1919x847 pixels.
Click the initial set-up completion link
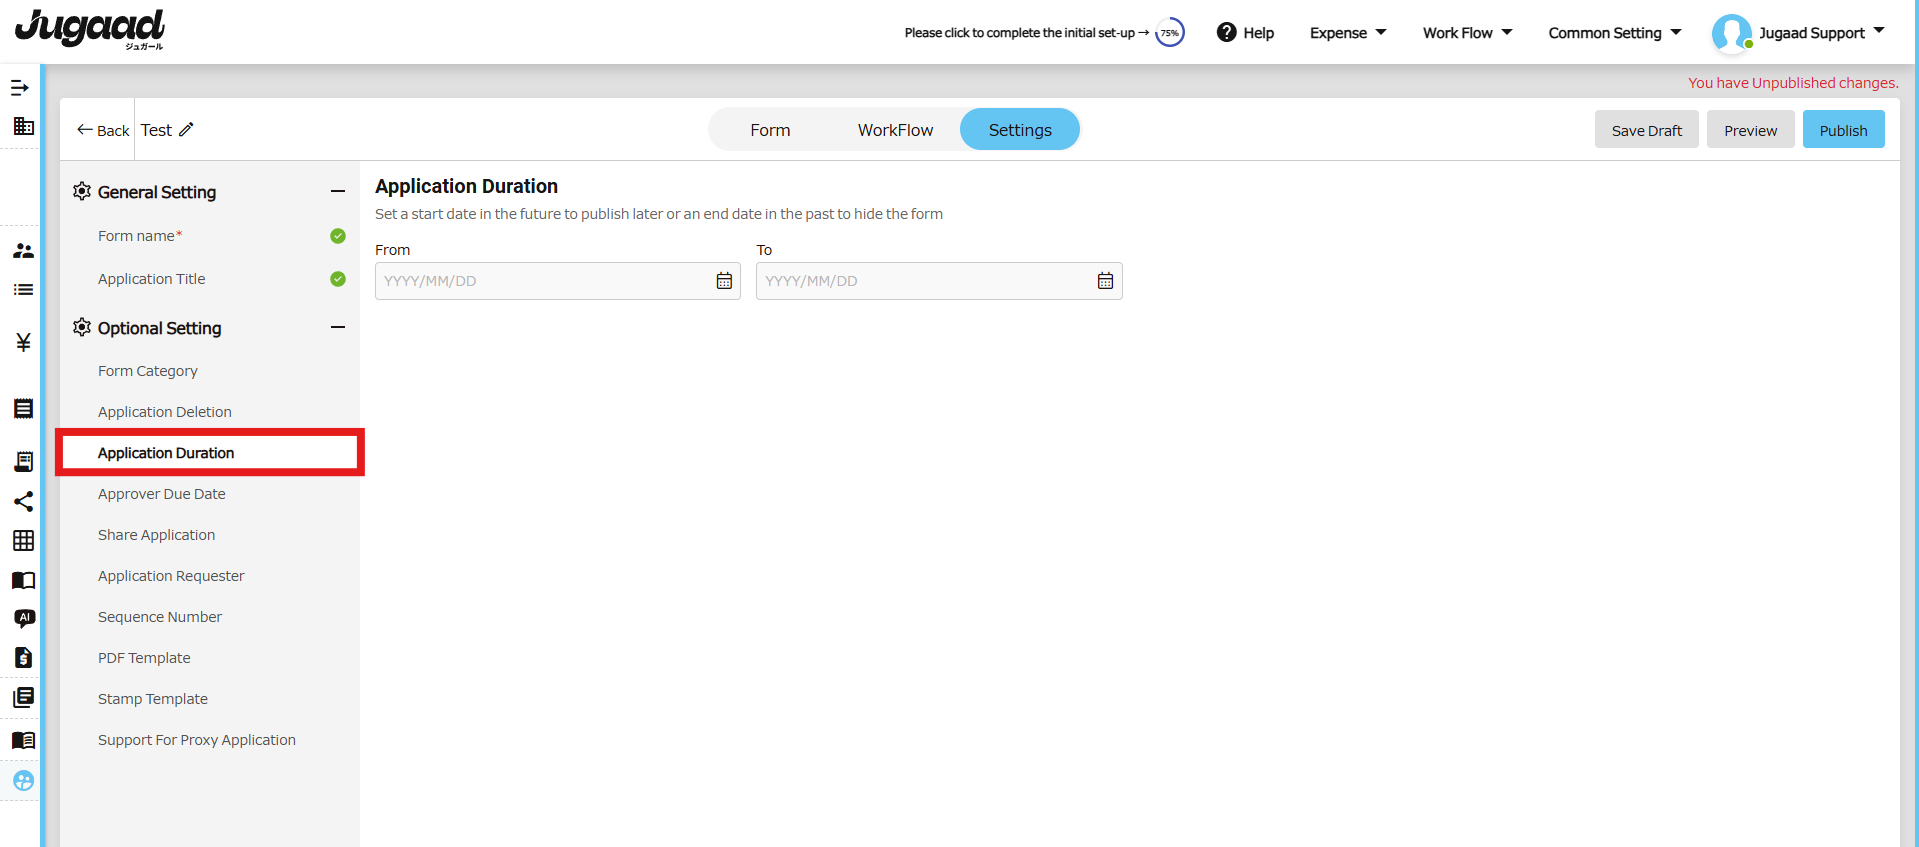click(1027, 33)
